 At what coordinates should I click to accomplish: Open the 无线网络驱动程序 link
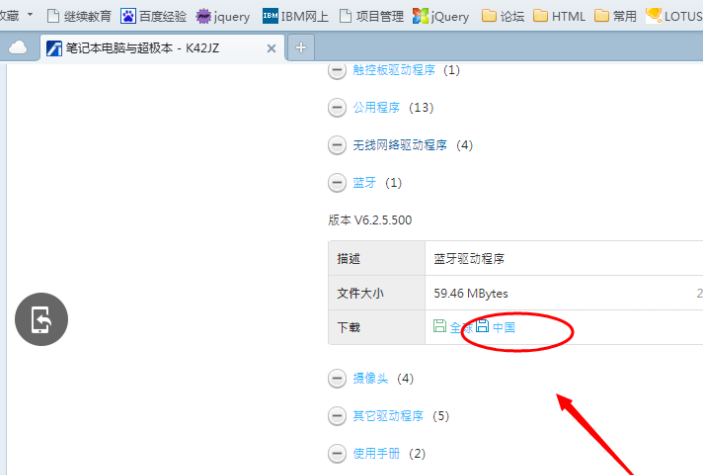click(x=399, y=145)
